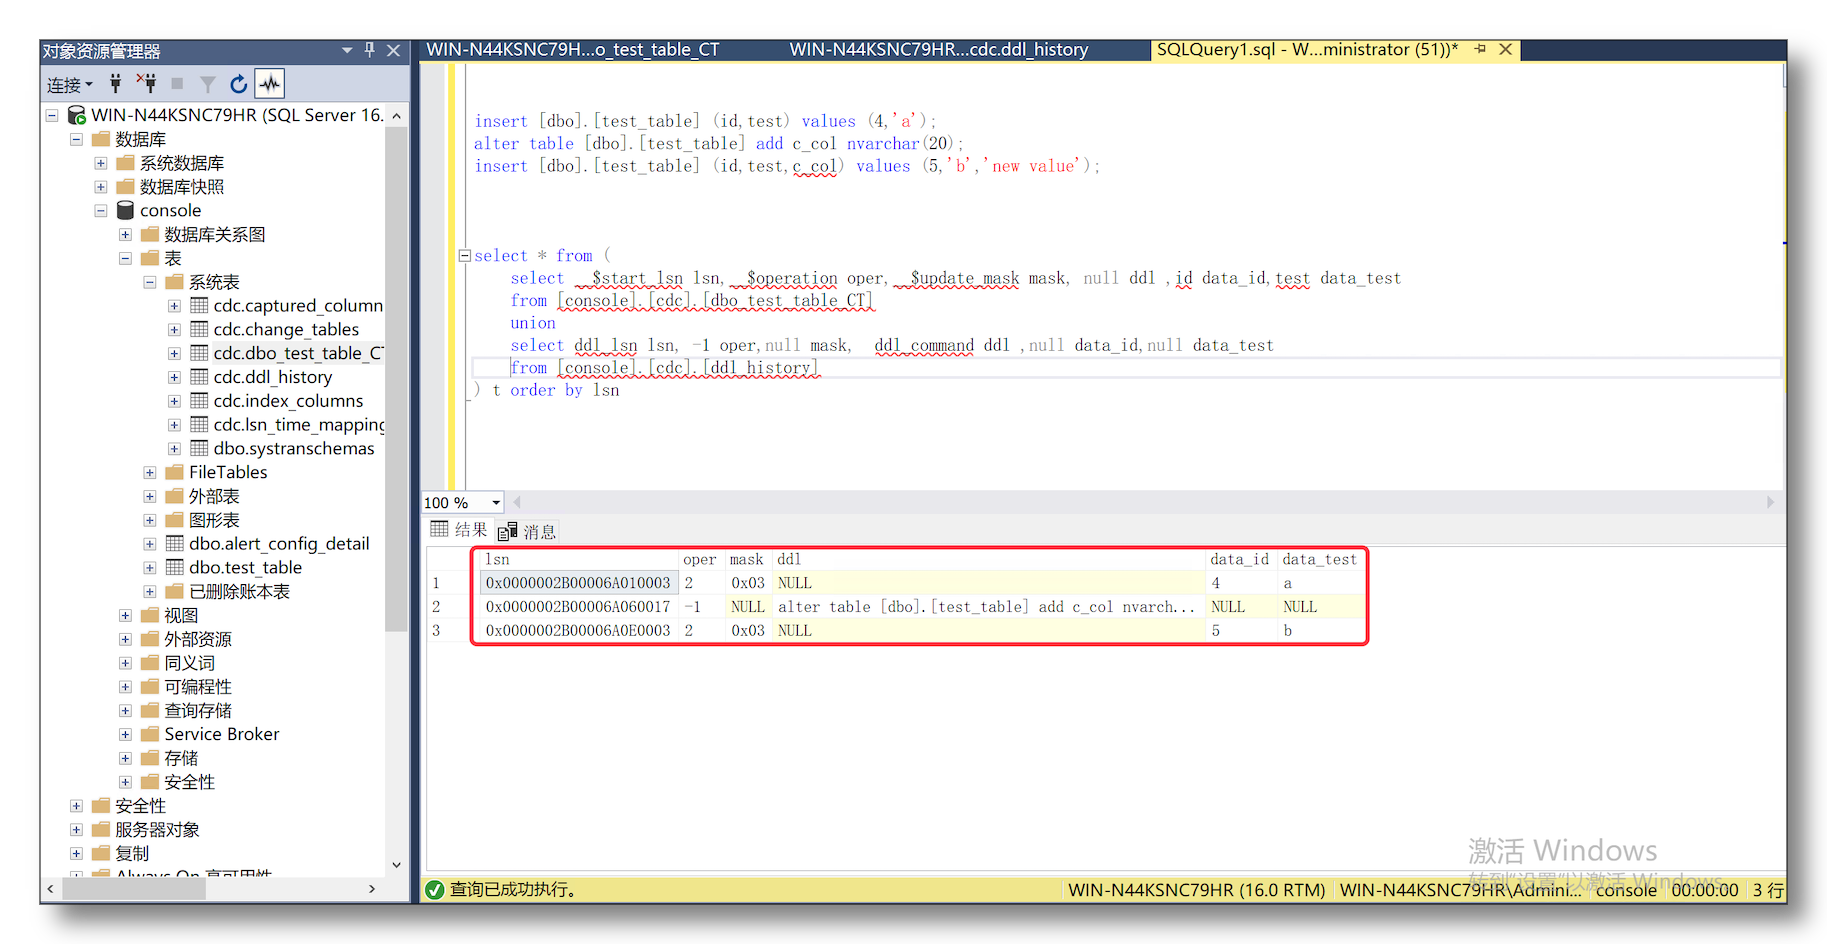This screenshot has height=944, width=1827.
Task: Expand the 视图 views node
Action: (x=125, y=615)
